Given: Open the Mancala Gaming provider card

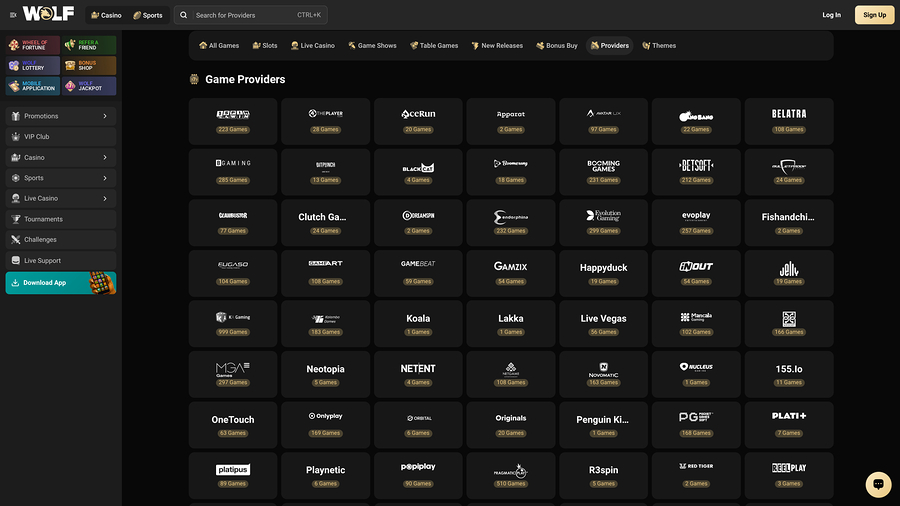Looking at the screenshot, I should [x=696, y=324].
